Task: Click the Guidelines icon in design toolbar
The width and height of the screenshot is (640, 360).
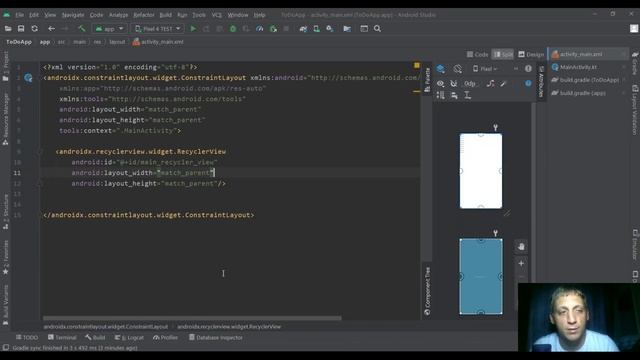Action: pyautogui.click(x=467, y=95)
